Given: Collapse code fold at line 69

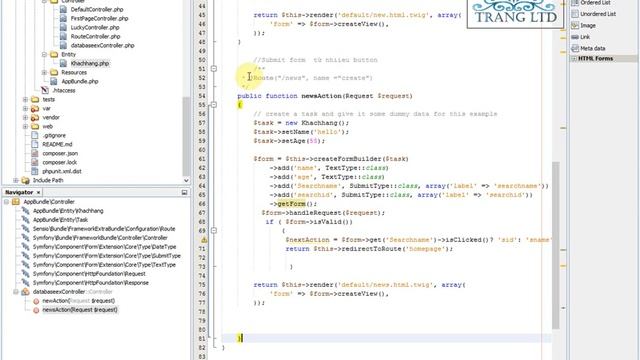Looking at the screenshot, I should point(213,230).
